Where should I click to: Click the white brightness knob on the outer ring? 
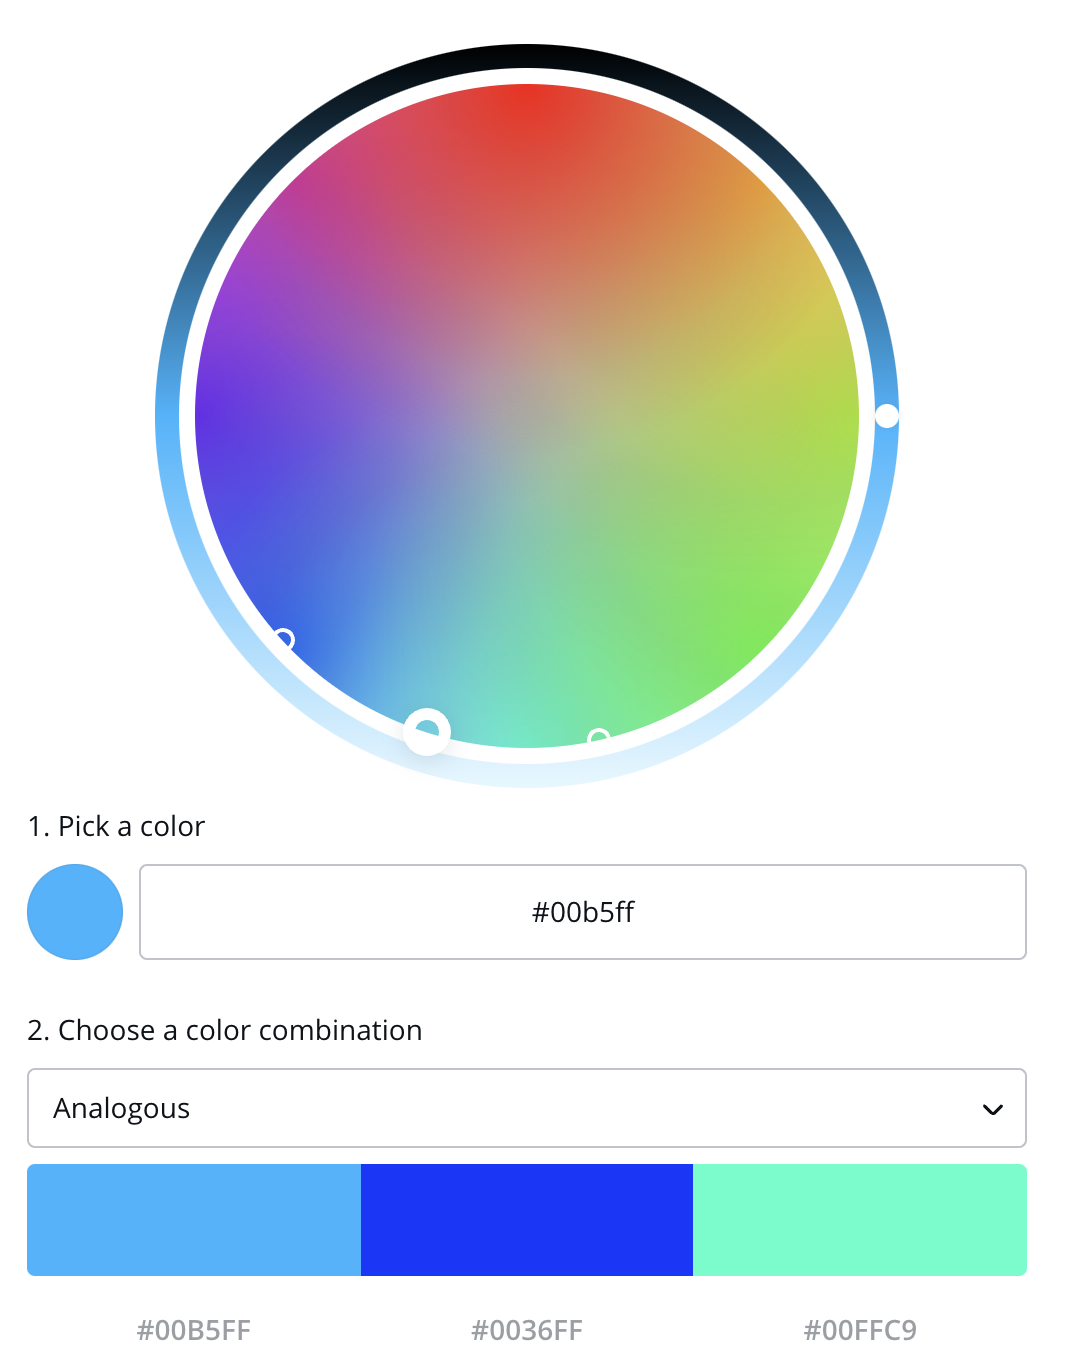point(887,416)
